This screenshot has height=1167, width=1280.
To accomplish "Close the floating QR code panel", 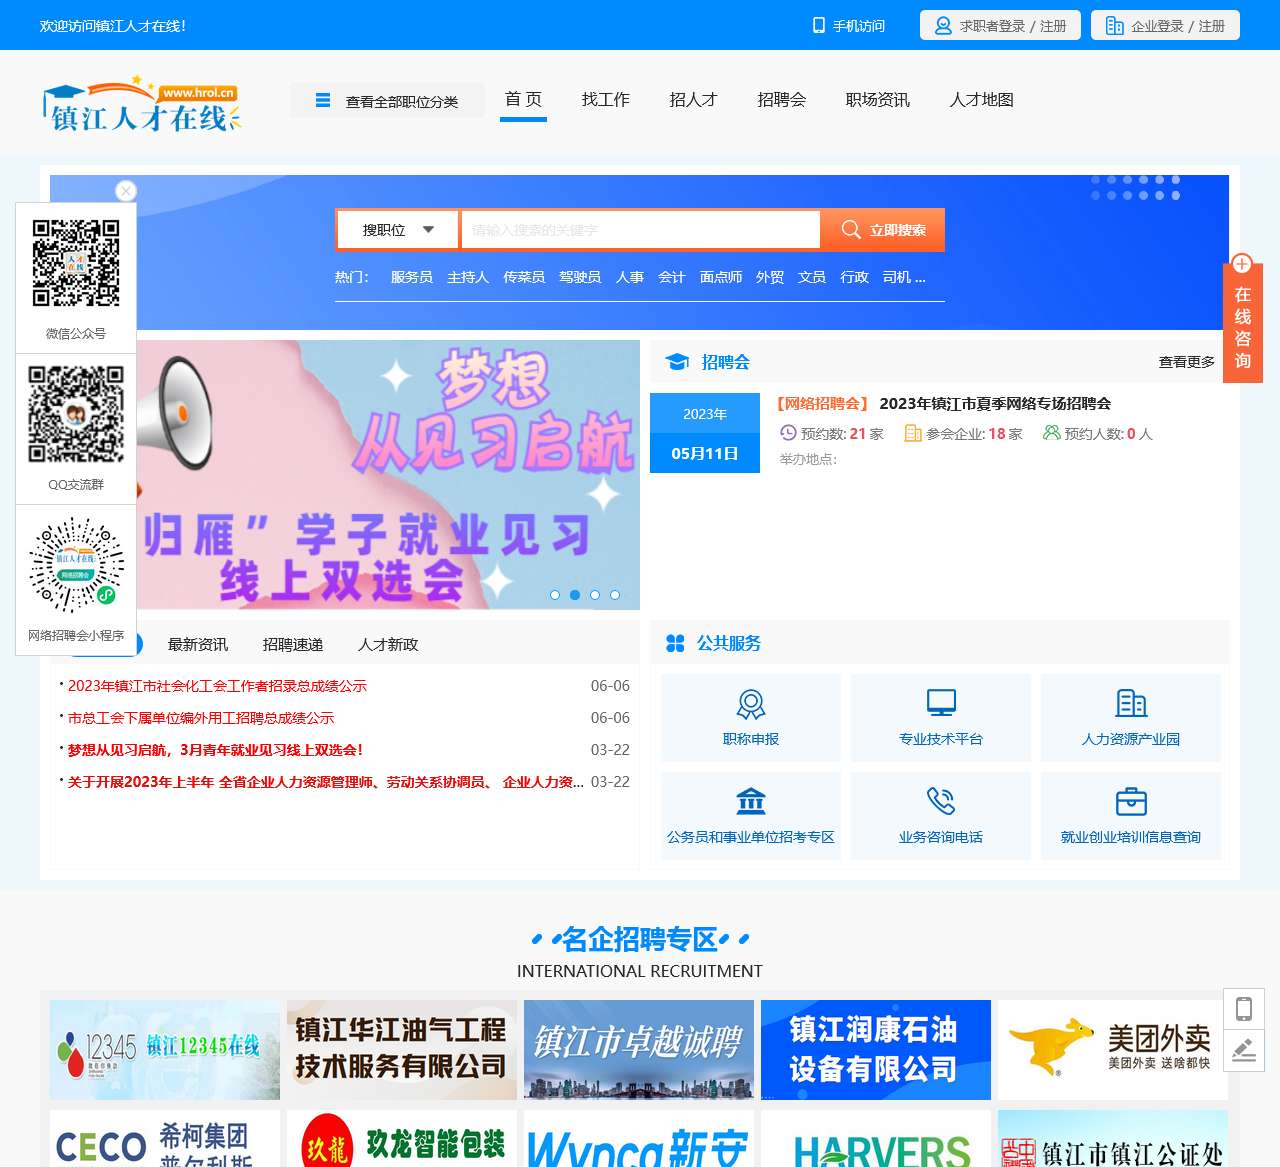I will click(x=126, y=190).
